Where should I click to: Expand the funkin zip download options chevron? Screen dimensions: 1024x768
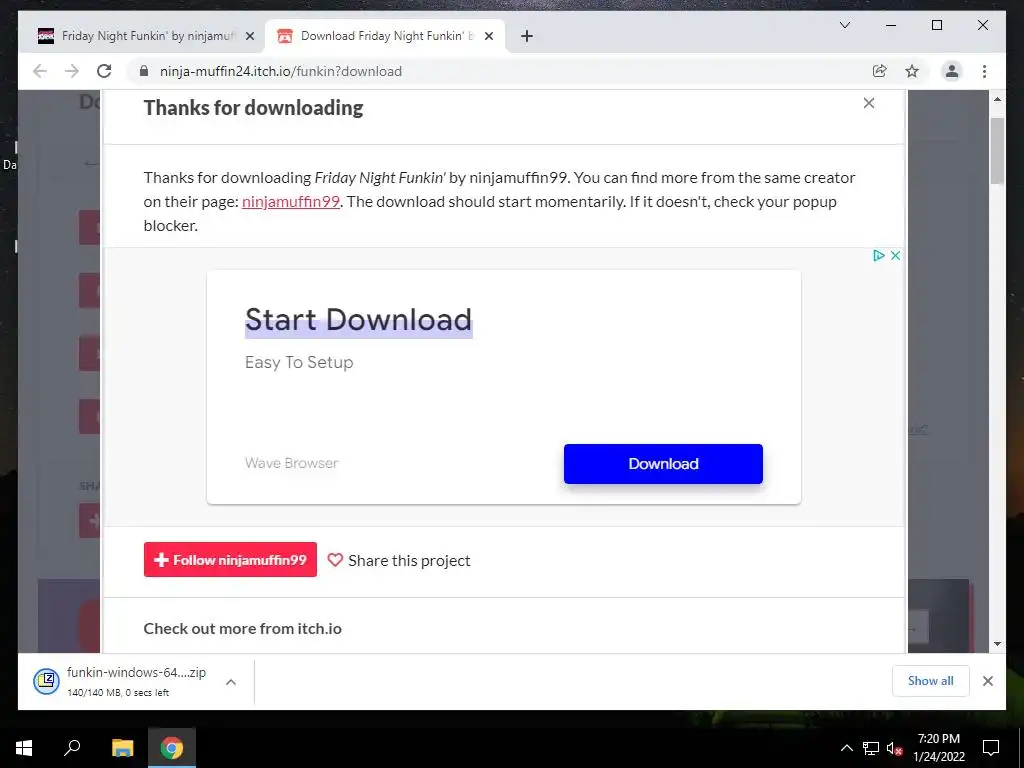(231, 682)
